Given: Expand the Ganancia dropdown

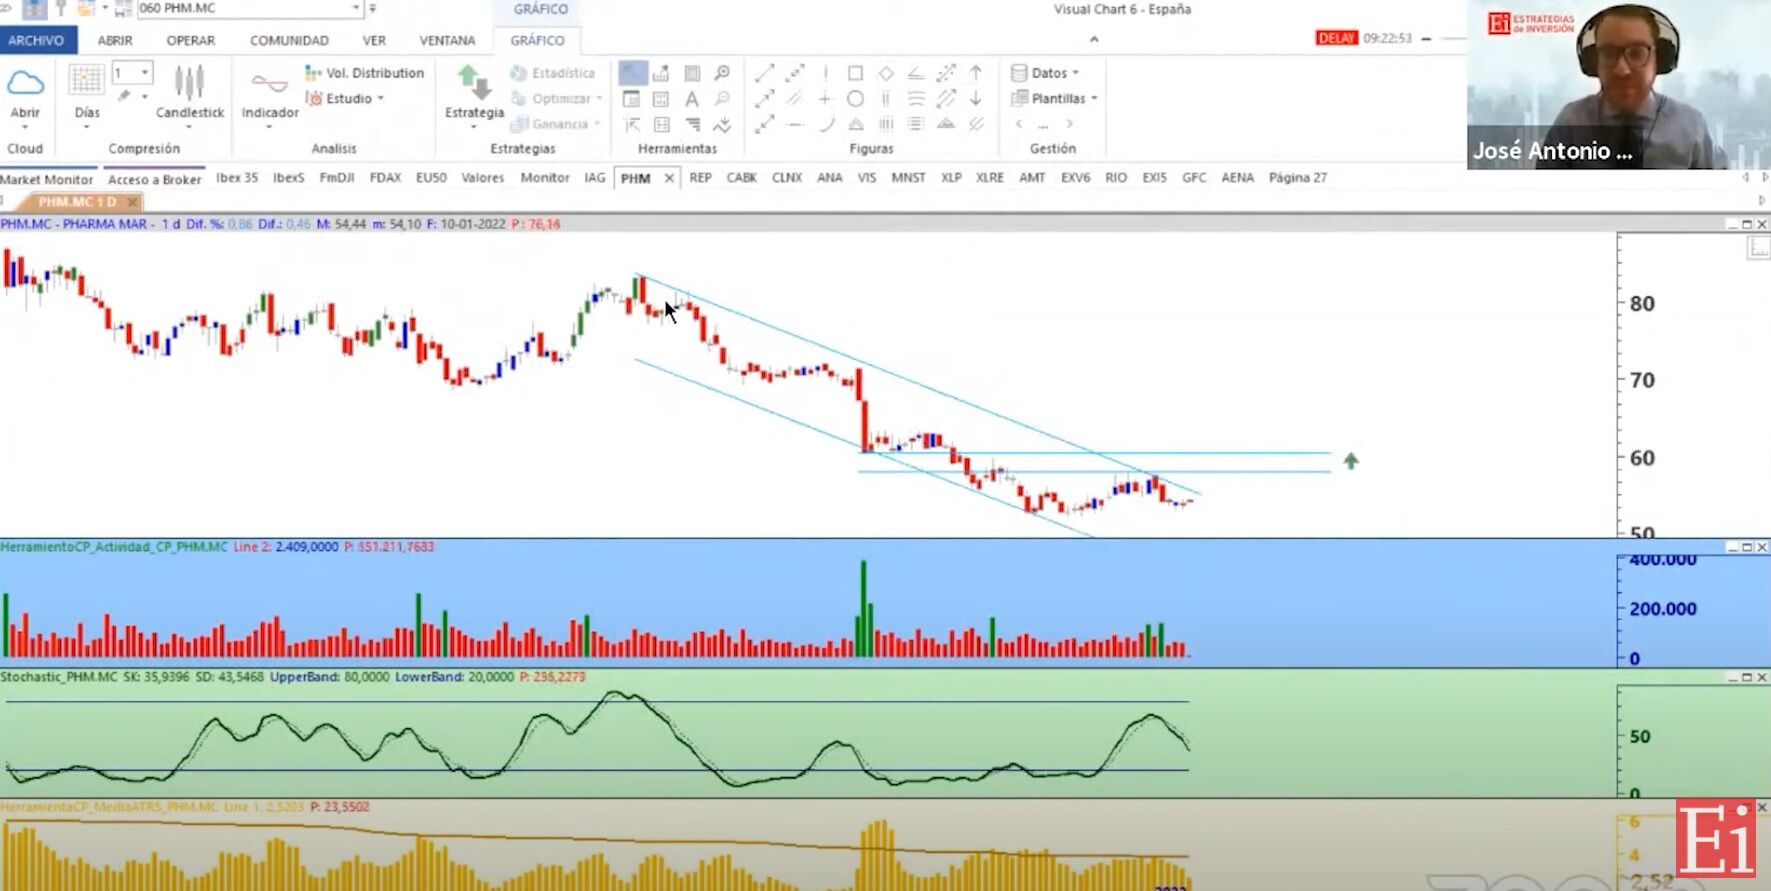Looking at the screenshot, I should [597, 125].
